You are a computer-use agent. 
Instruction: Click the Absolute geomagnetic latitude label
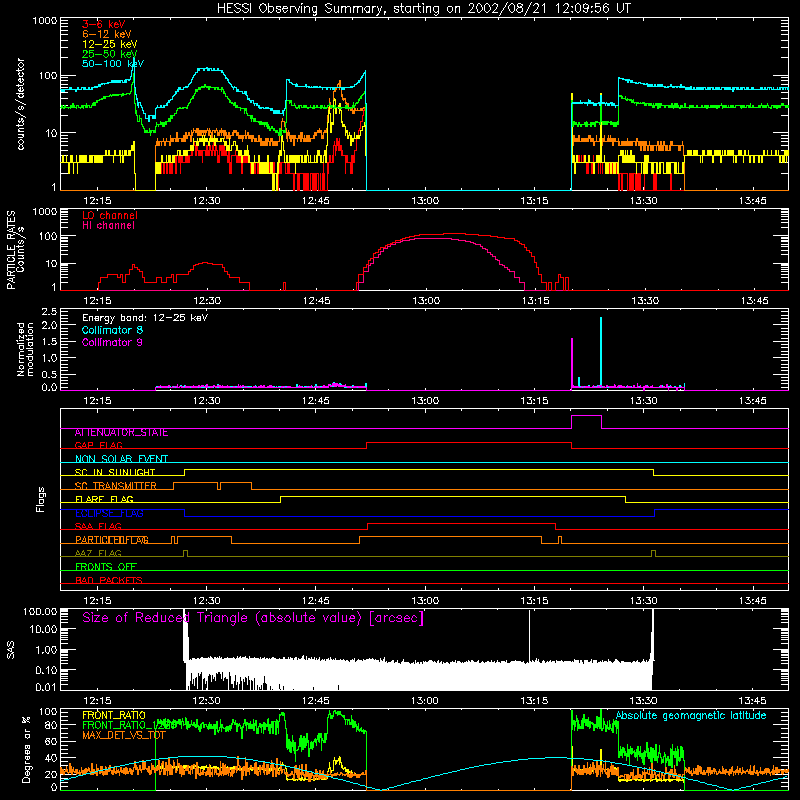coord(691,716)
